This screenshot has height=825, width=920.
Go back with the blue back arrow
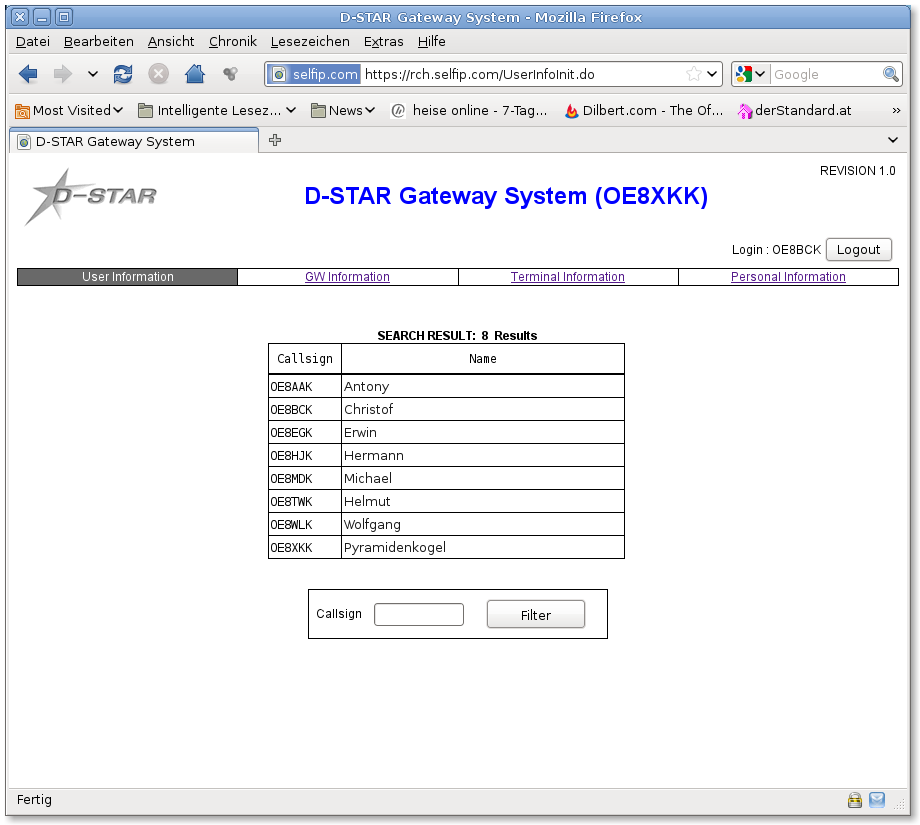coord(28,74)
